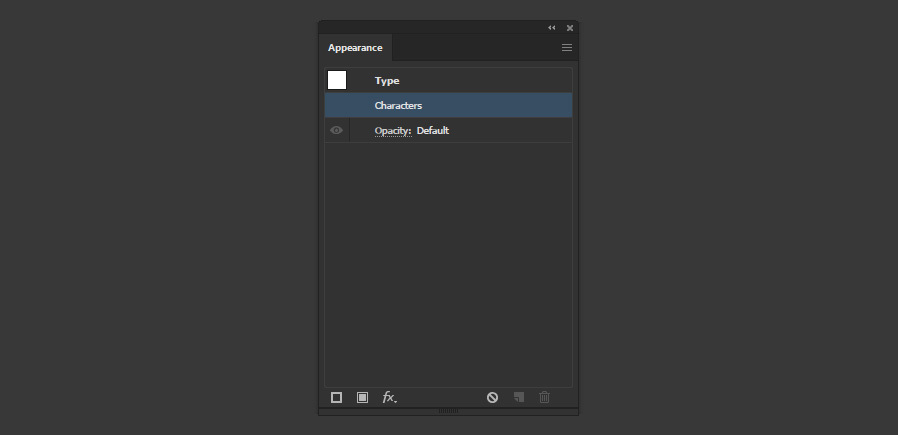898x435 pixels.
Task: Open the fx Add New Effect menu
Action: 389,397
